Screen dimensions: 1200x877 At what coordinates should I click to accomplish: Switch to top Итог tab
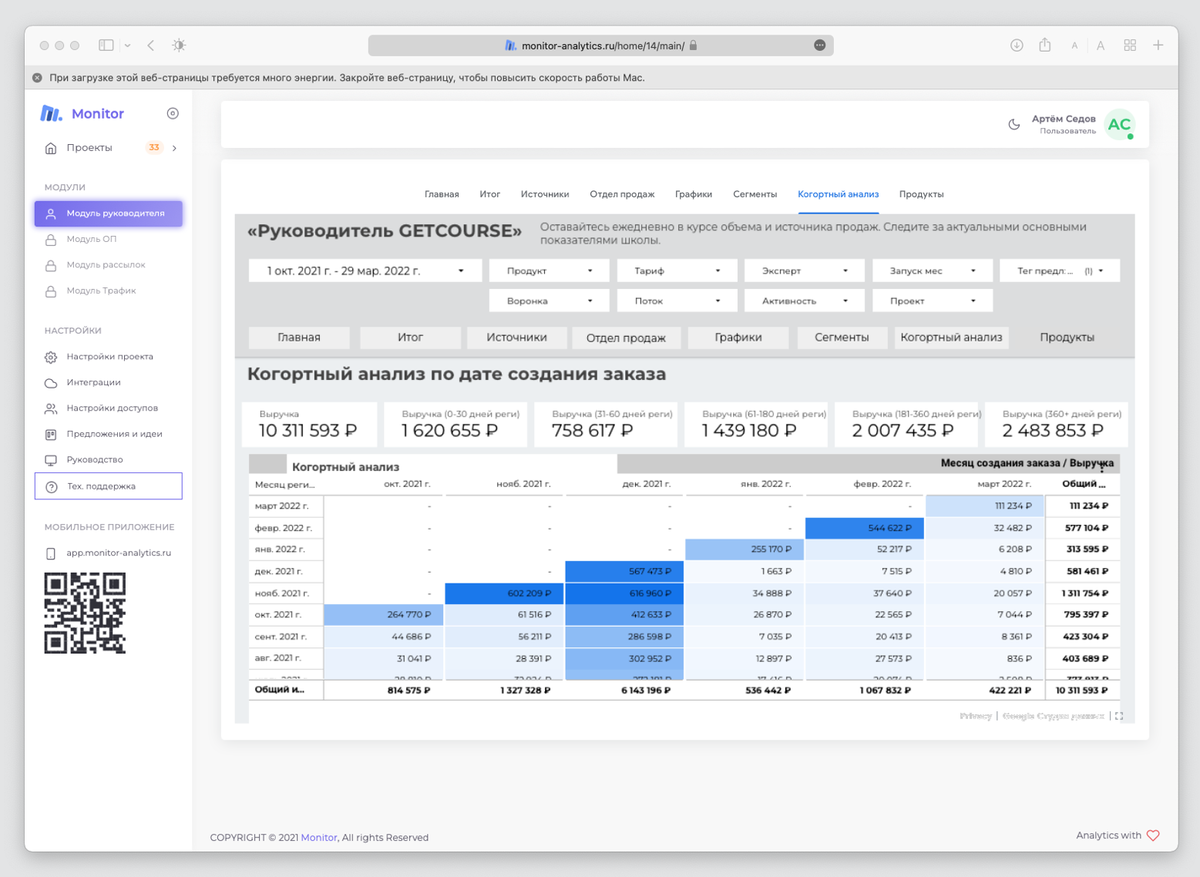pos(490,194)
